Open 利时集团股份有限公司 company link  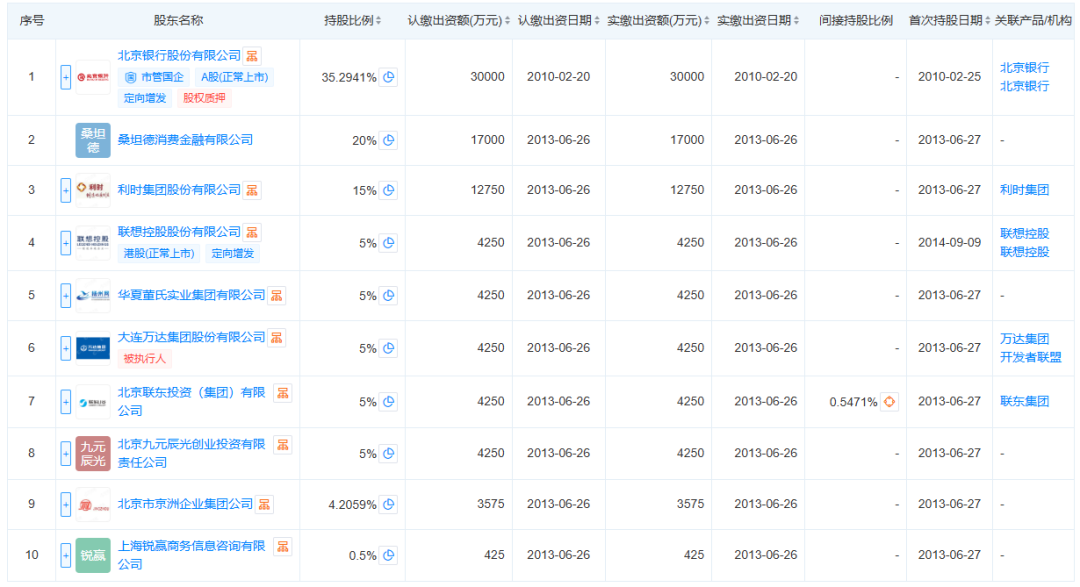[x=179, y=189]
